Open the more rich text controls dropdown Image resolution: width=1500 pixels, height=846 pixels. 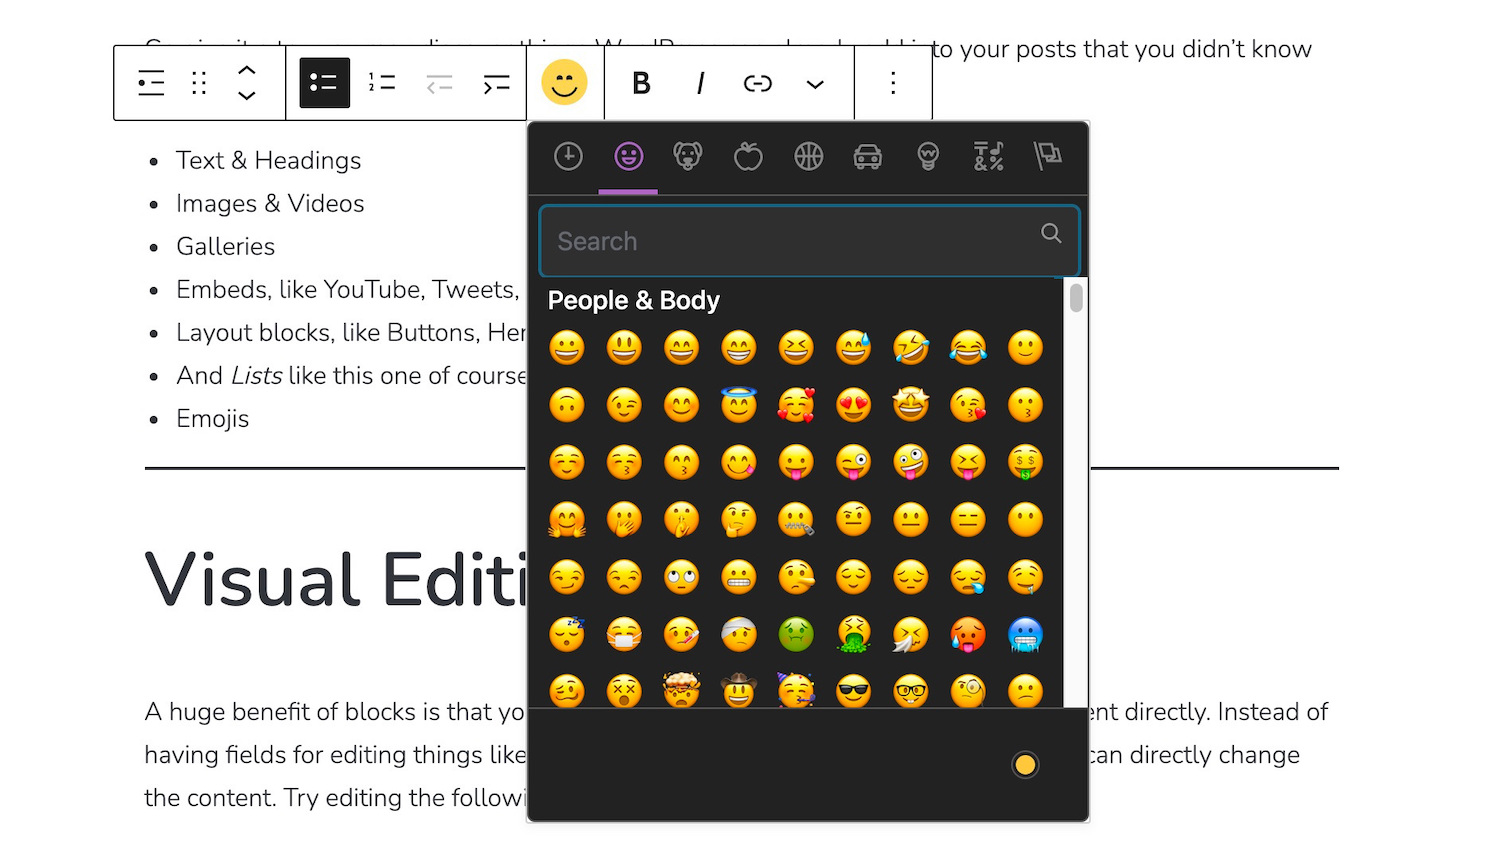point(815,84)
